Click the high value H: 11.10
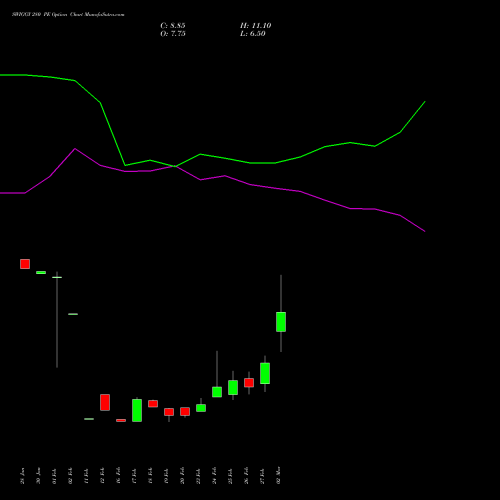Image resolution: width=500 pixels, height=500 pixels. 255,26
